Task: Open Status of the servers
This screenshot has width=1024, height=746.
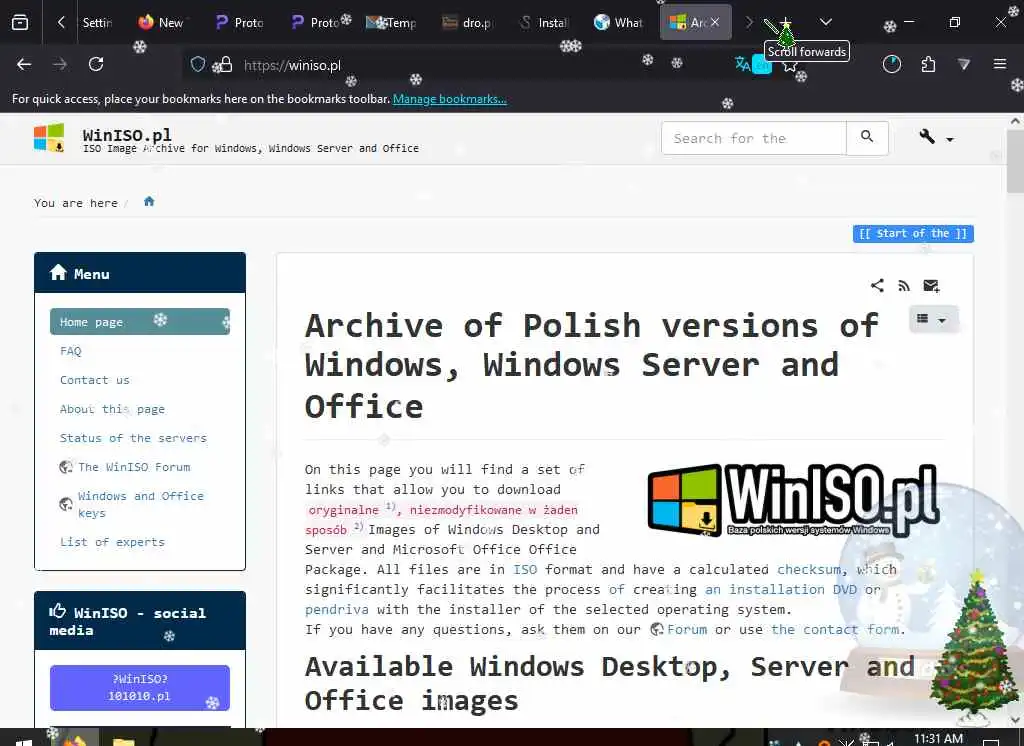Action: coord(133,438)
